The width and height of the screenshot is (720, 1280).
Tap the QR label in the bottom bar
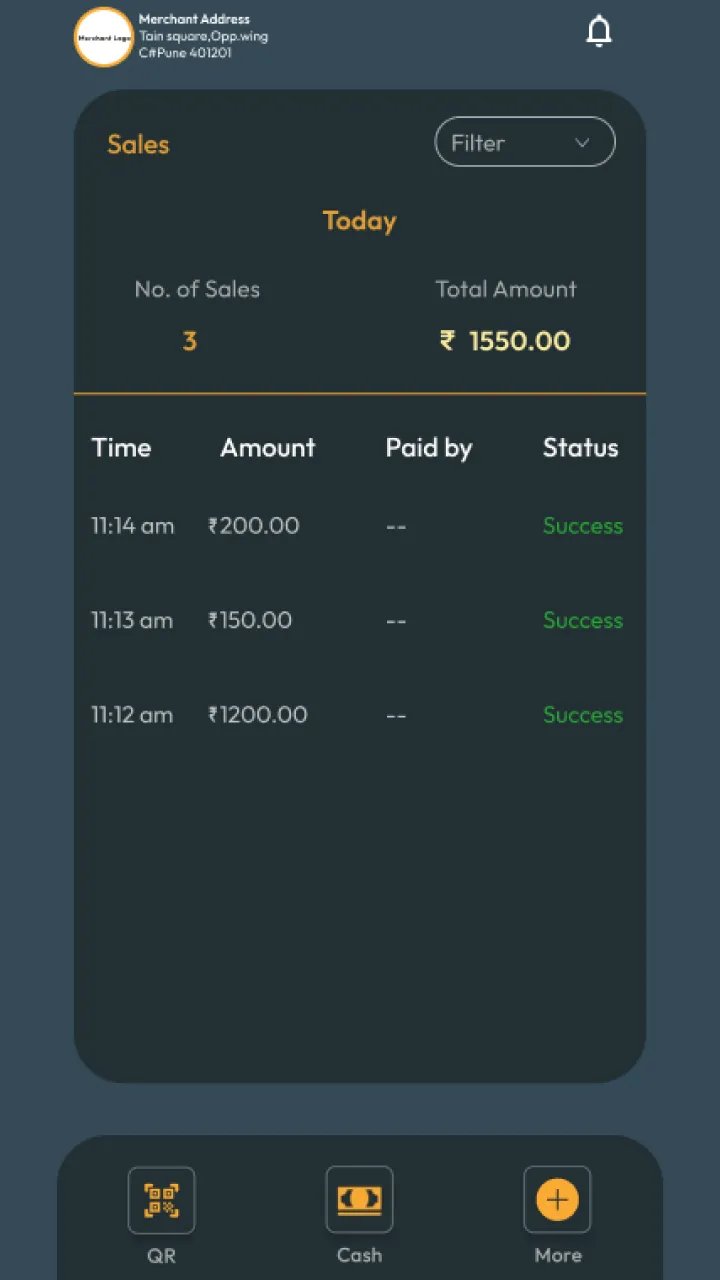click(161, 1255)
